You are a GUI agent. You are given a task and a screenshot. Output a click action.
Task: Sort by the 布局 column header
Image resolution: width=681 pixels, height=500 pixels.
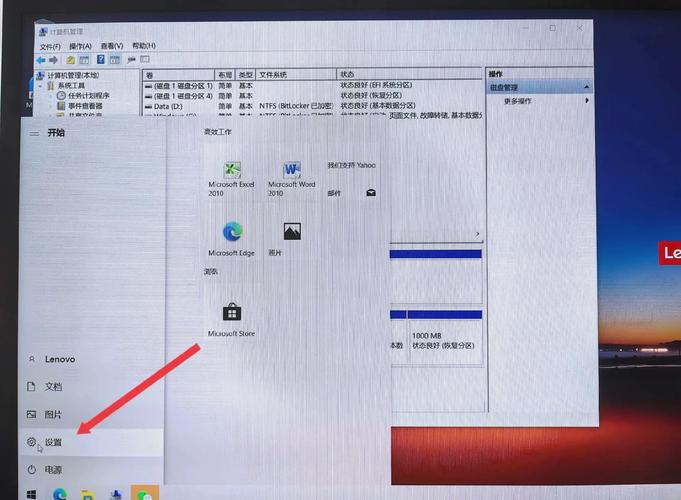point(225,75)
